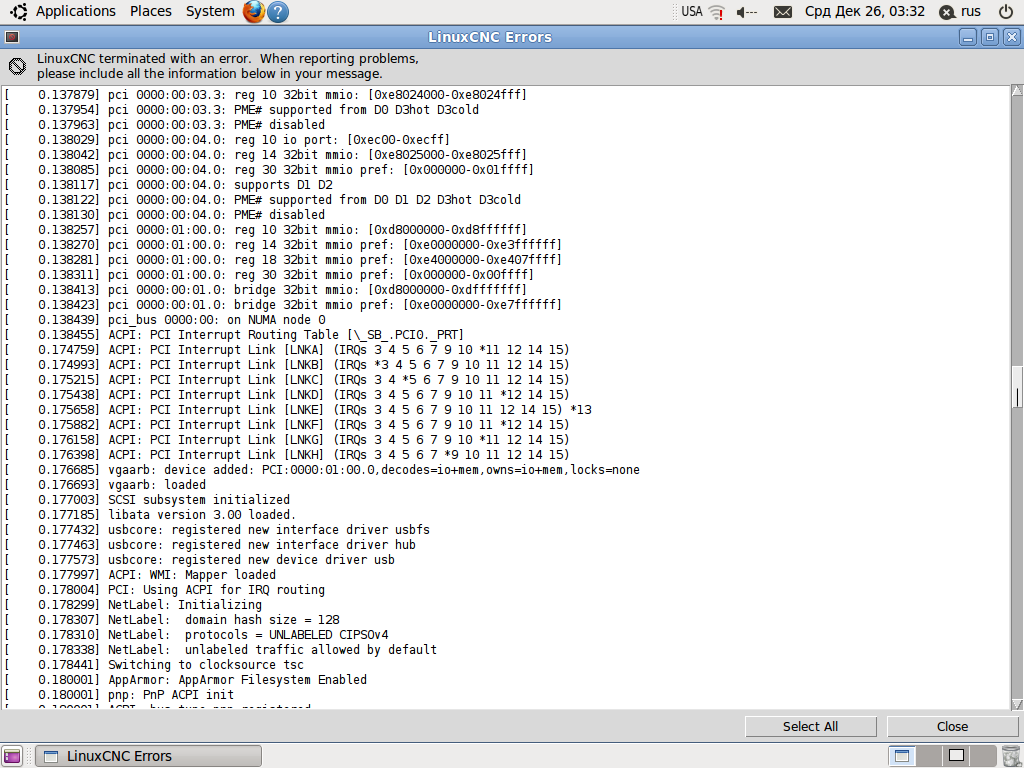Open the wireless network indicator
Screen dimensions: 1024x768
click(717, 12)
